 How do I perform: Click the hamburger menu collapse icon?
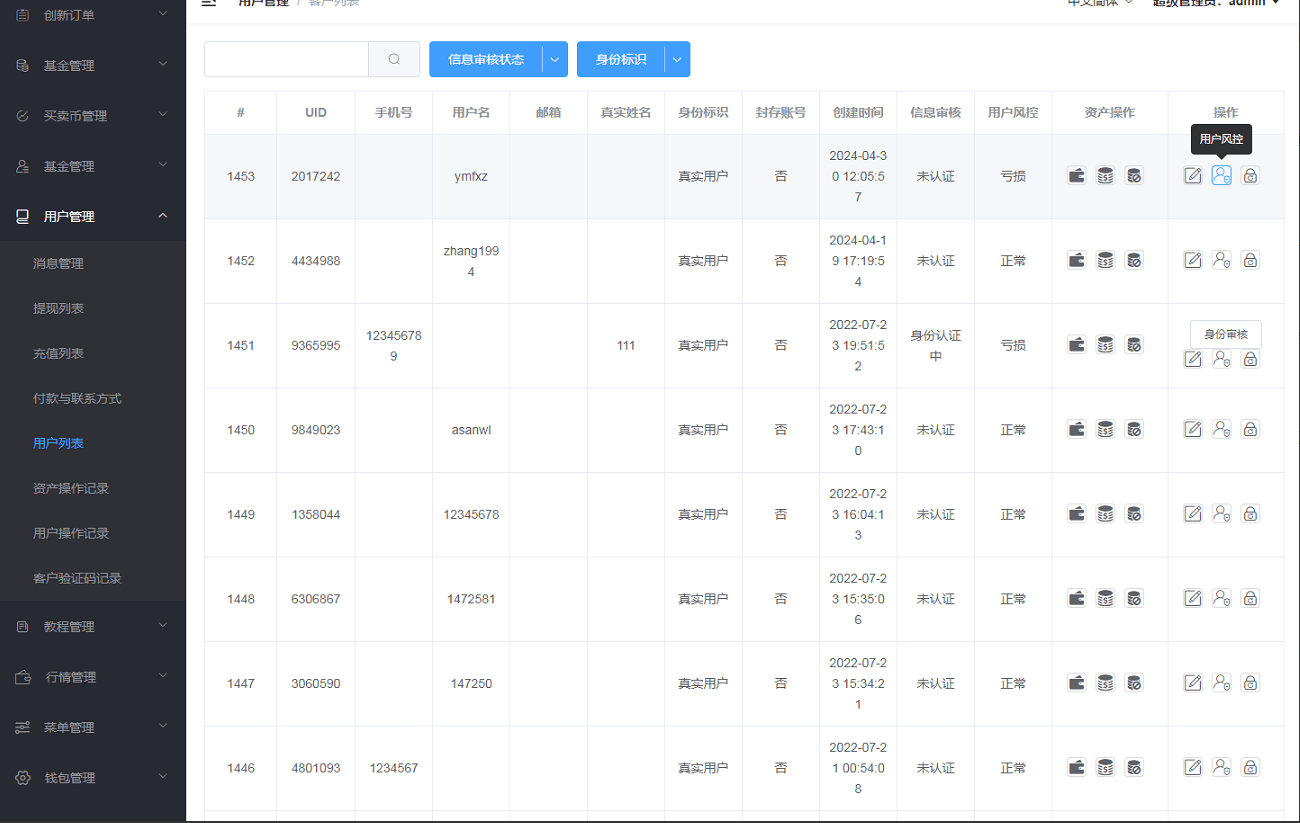coord(209,3)
